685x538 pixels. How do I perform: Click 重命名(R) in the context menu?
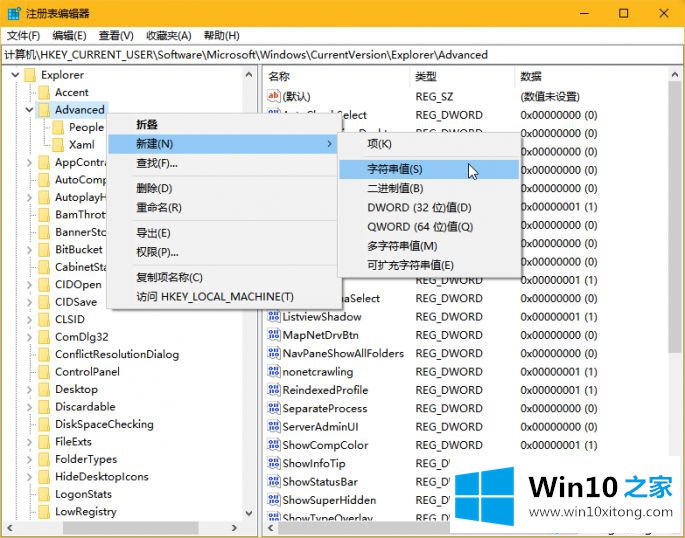point(223,207)
